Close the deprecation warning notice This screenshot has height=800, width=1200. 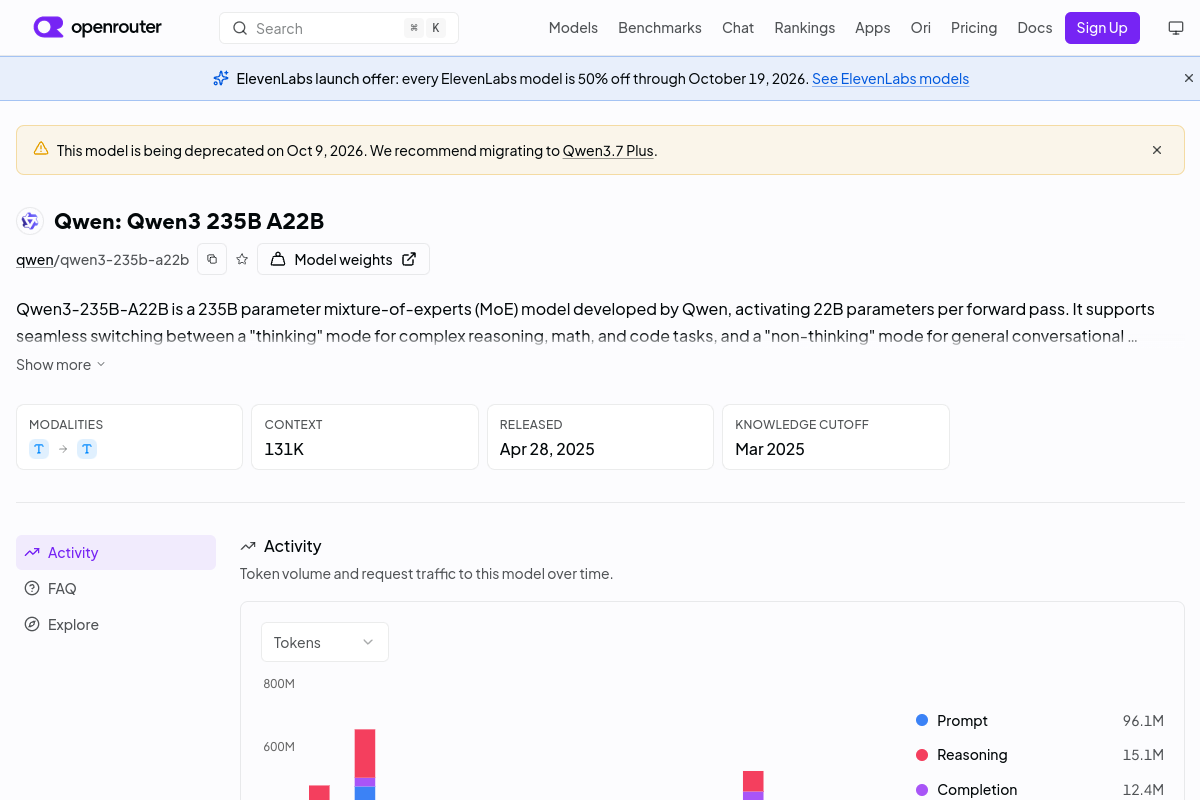pyautogui.click(x=1157, y=150)
